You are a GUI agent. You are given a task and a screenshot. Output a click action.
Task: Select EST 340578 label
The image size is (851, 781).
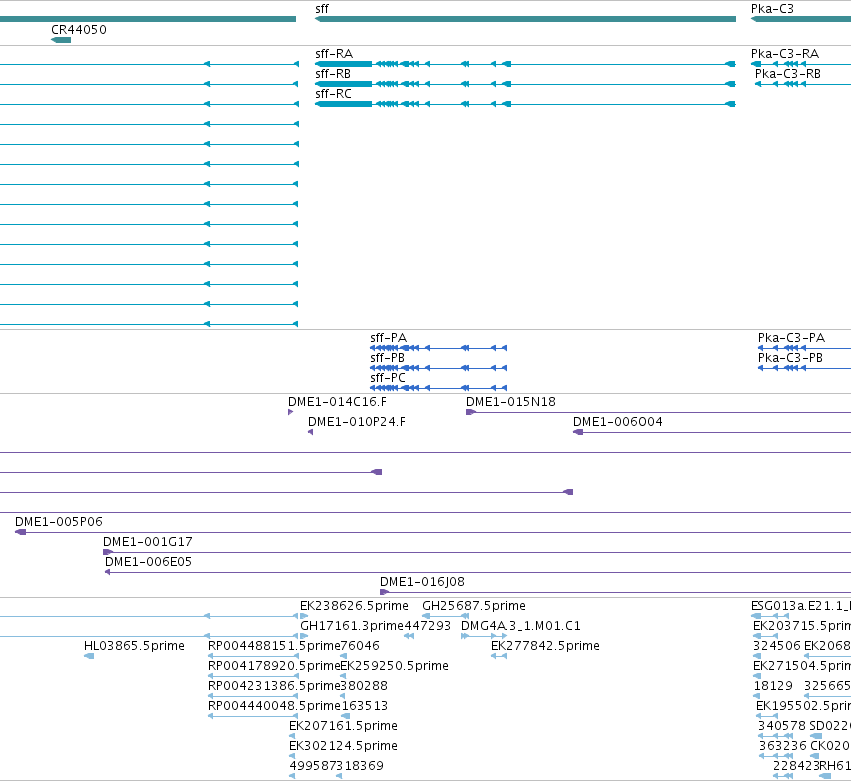point(782,727)
